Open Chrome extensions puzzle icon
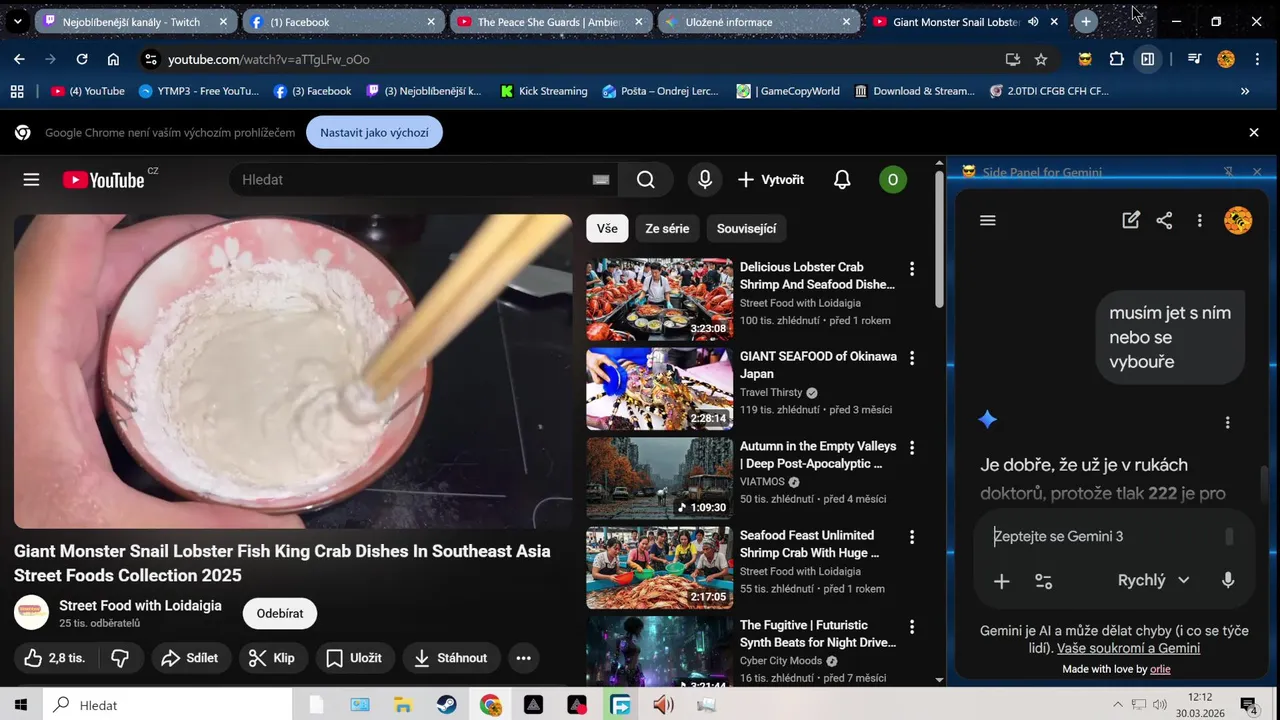Screen dimensions: 1280x720 pos(1117,59)
